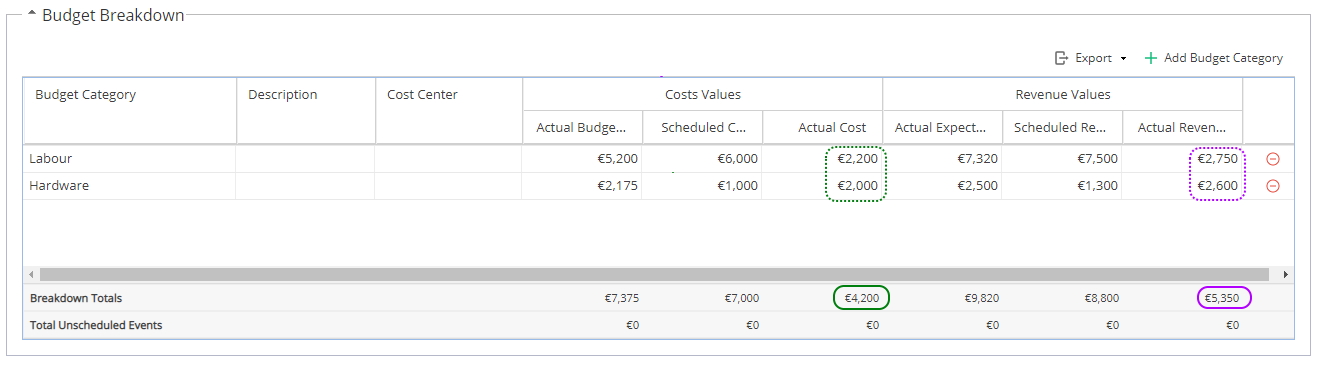Collapse the Budget Breakdown section
The image size is (1321, 370).
(32, 15)
